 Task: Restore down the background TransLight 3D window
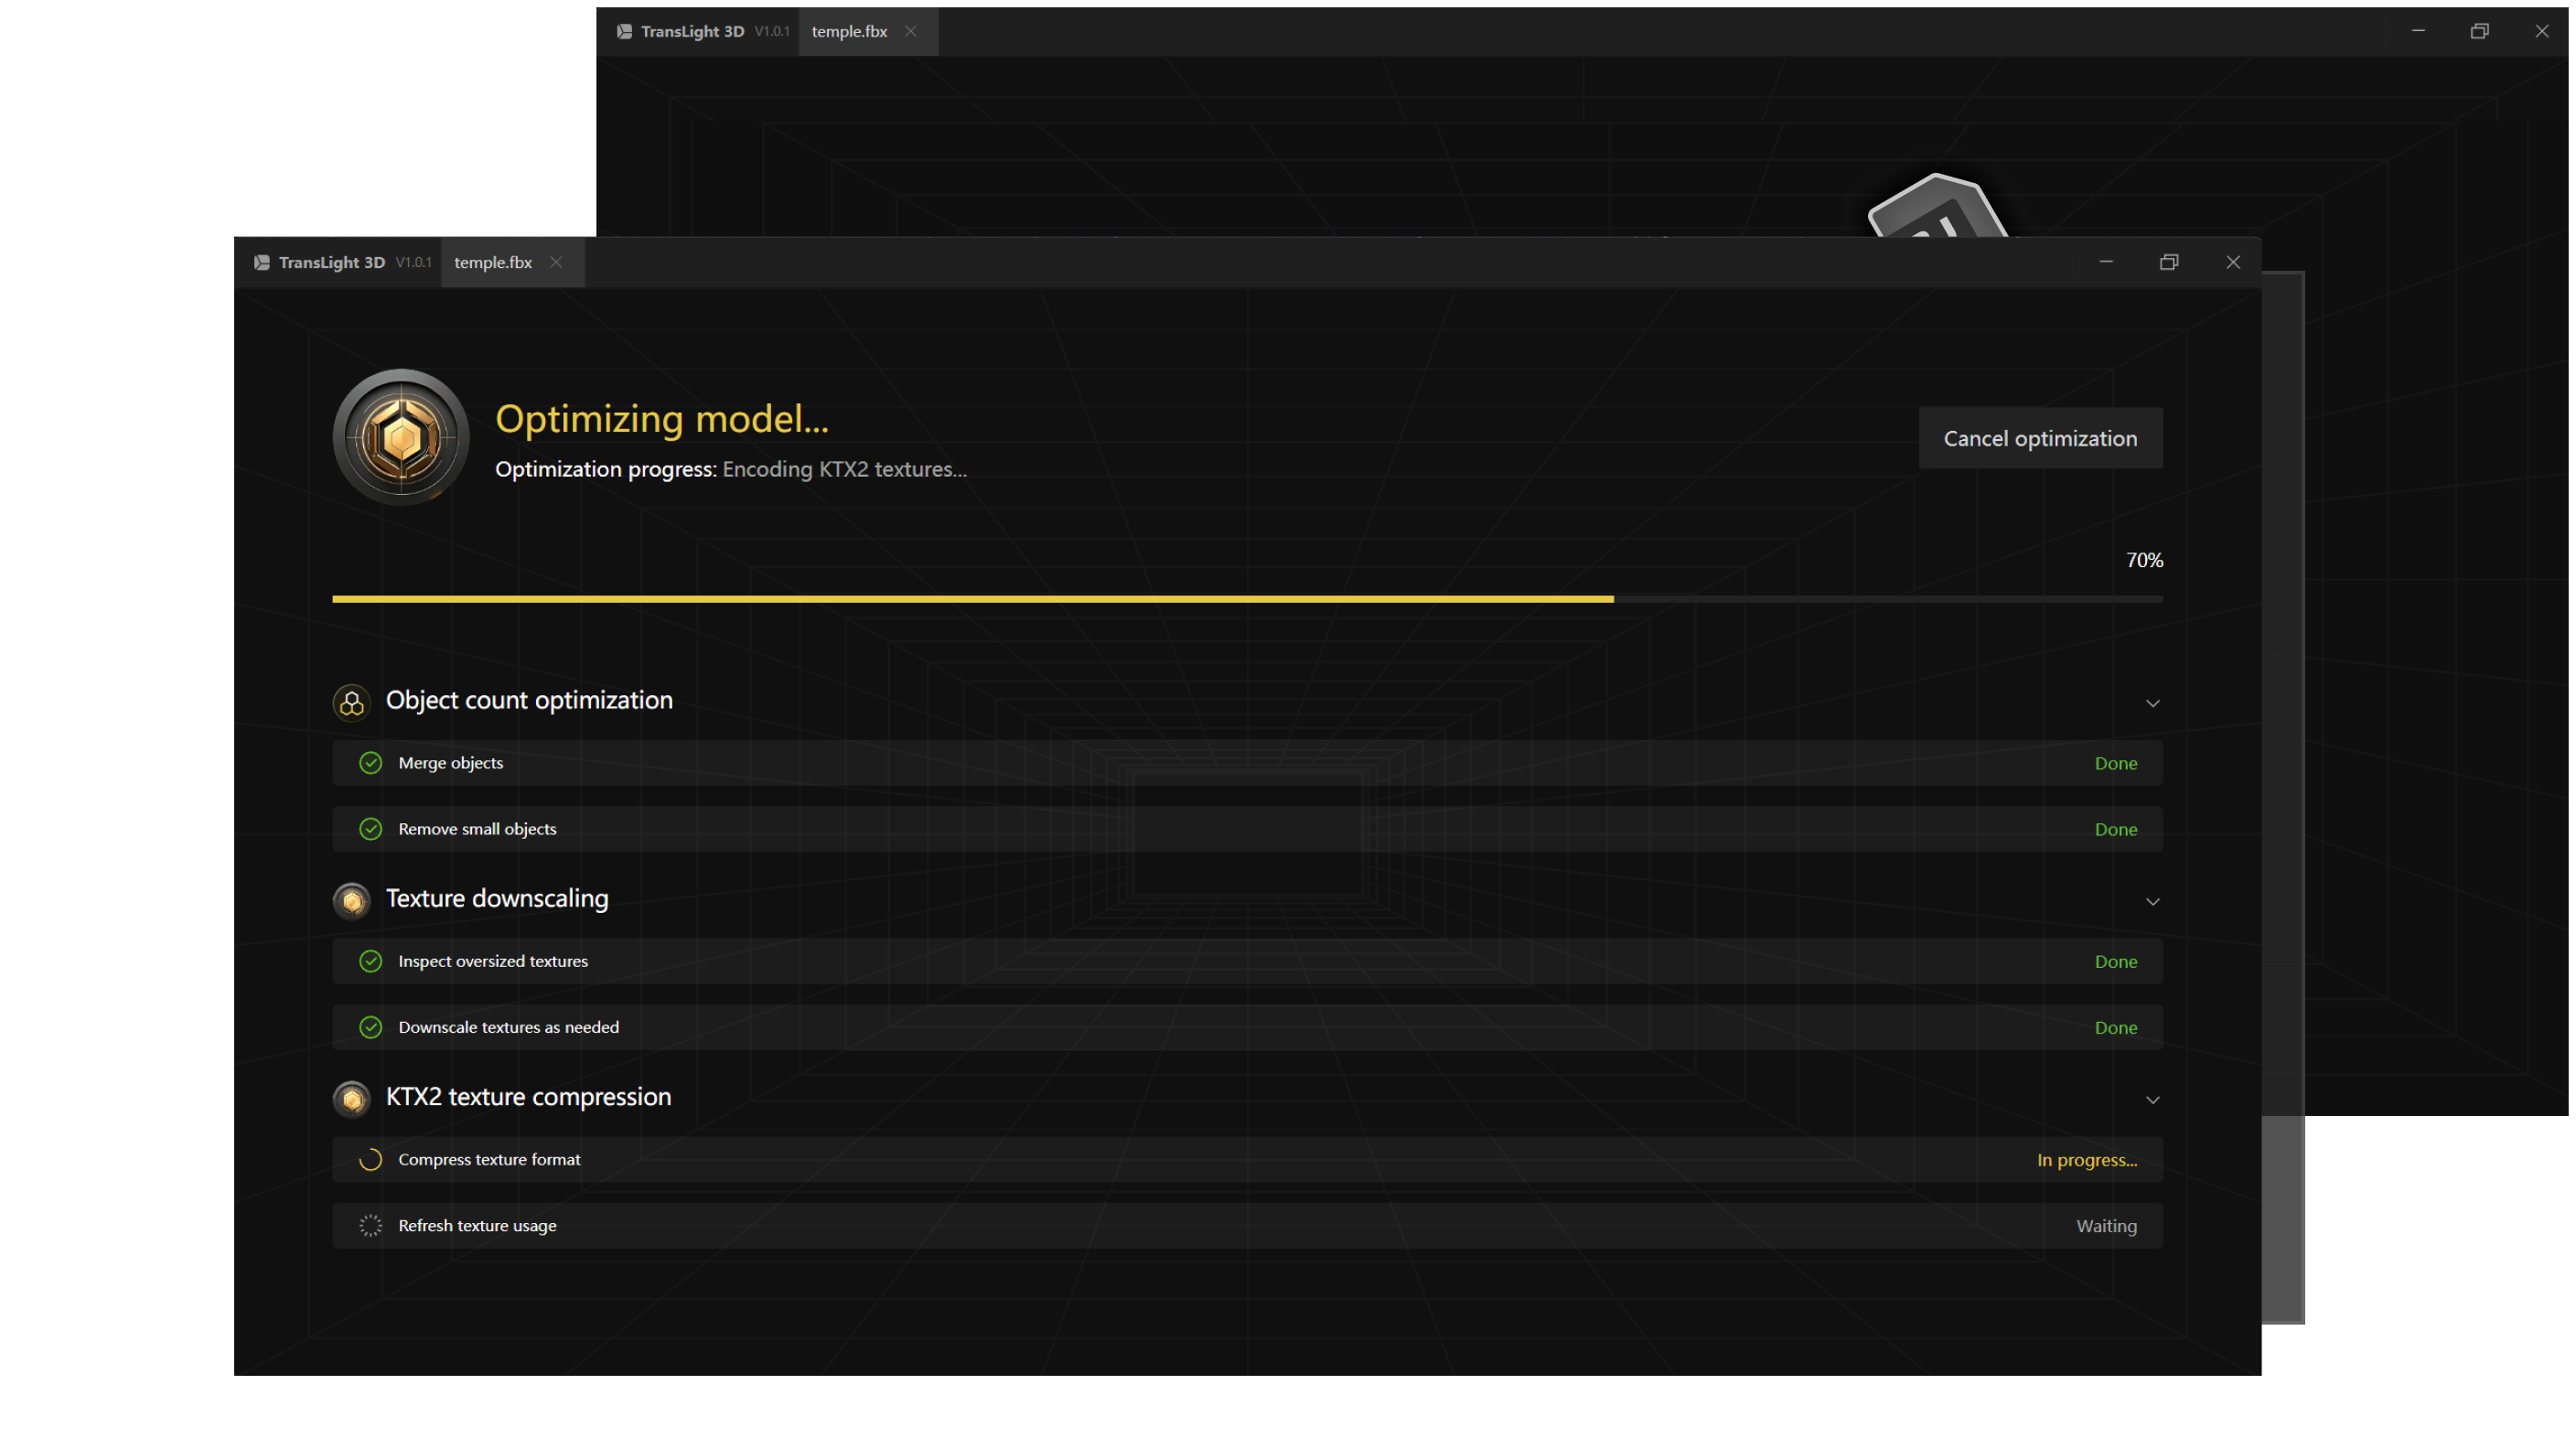[2479, 31]
